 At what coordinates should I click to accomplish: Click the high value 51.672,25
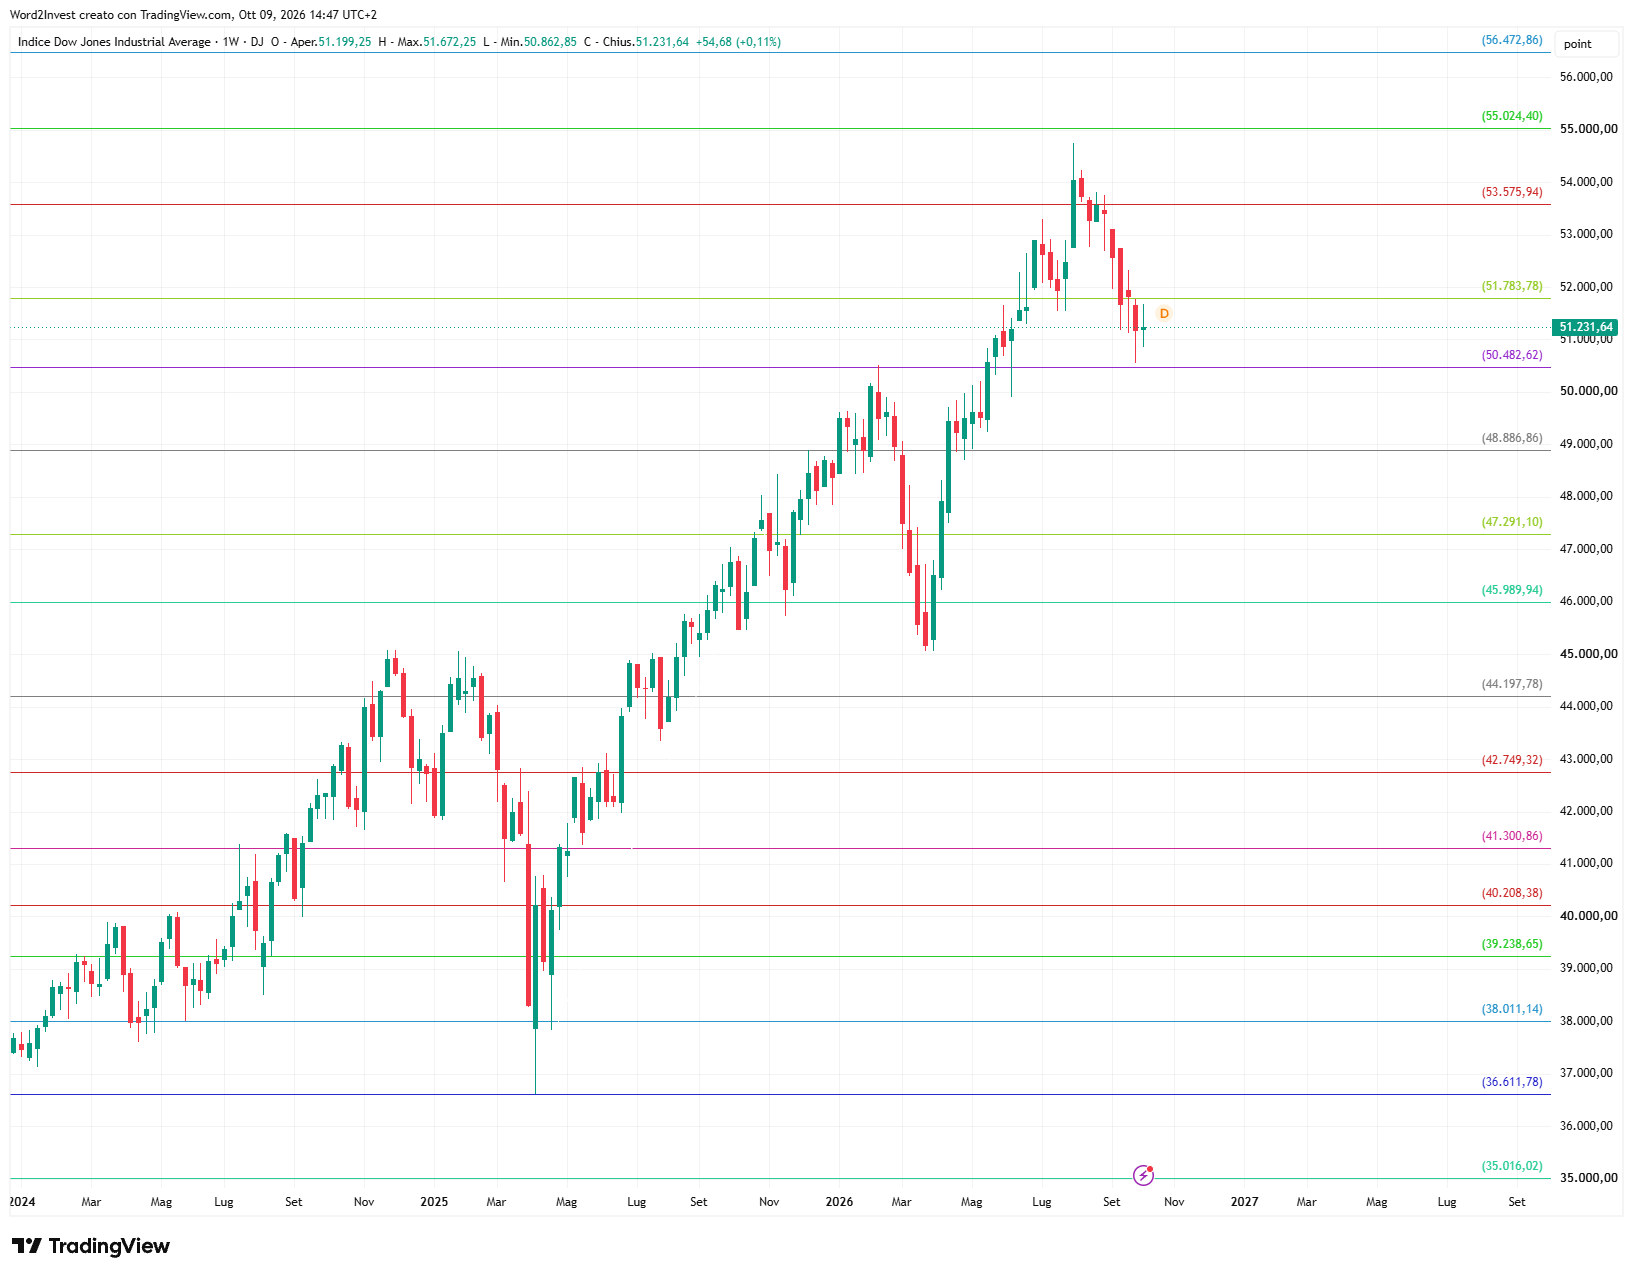[450, 42]
